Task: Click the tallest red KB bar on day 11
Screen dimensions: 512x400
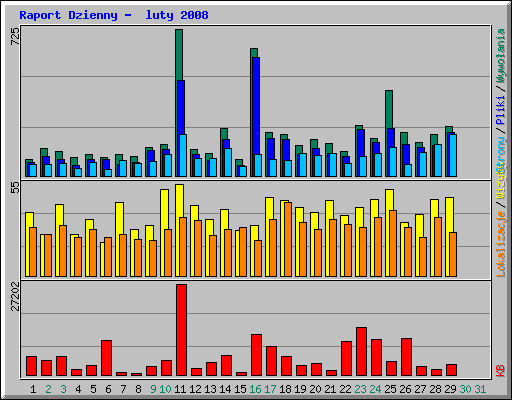Action: click(x=181, y=330)
